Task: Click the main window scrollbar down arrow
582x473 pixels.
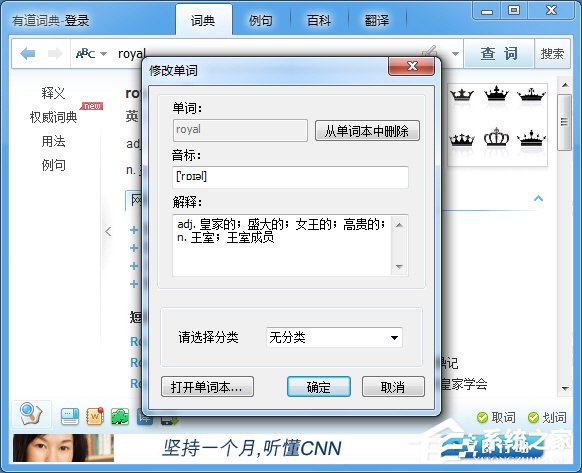Action: (x=565, y=389)
